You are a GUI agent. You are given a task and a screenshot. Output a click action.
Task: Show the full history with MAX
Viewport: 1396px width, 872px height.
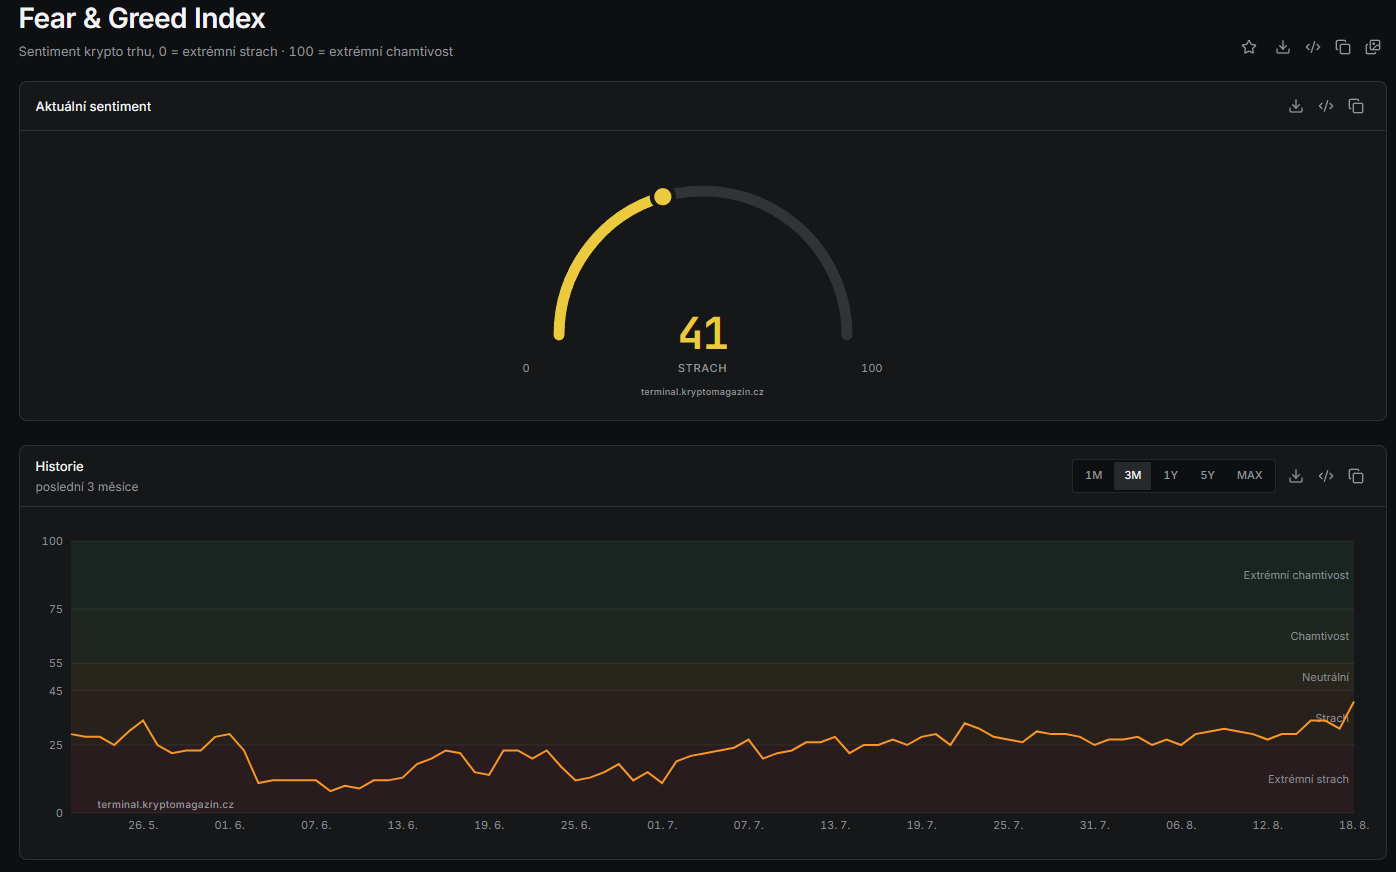[1250, 475]
